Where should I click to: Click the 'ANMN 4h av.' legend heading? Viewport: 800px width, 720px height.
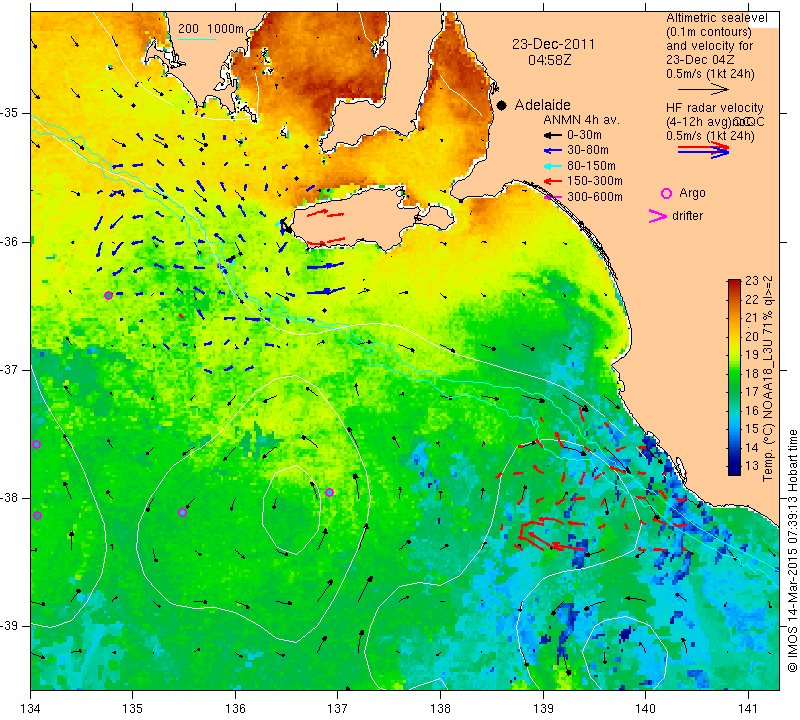coord(581,120)
